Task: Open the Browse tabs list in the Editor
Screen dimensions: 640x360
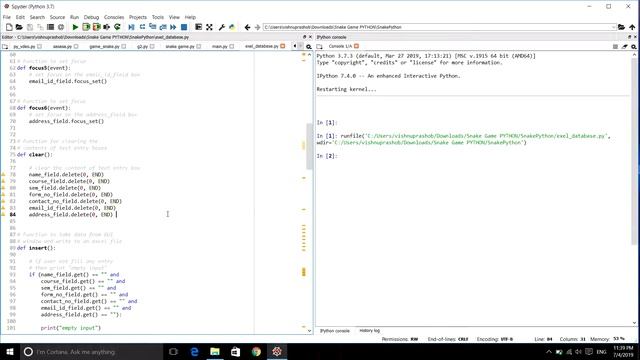Action: pos(5,47)
